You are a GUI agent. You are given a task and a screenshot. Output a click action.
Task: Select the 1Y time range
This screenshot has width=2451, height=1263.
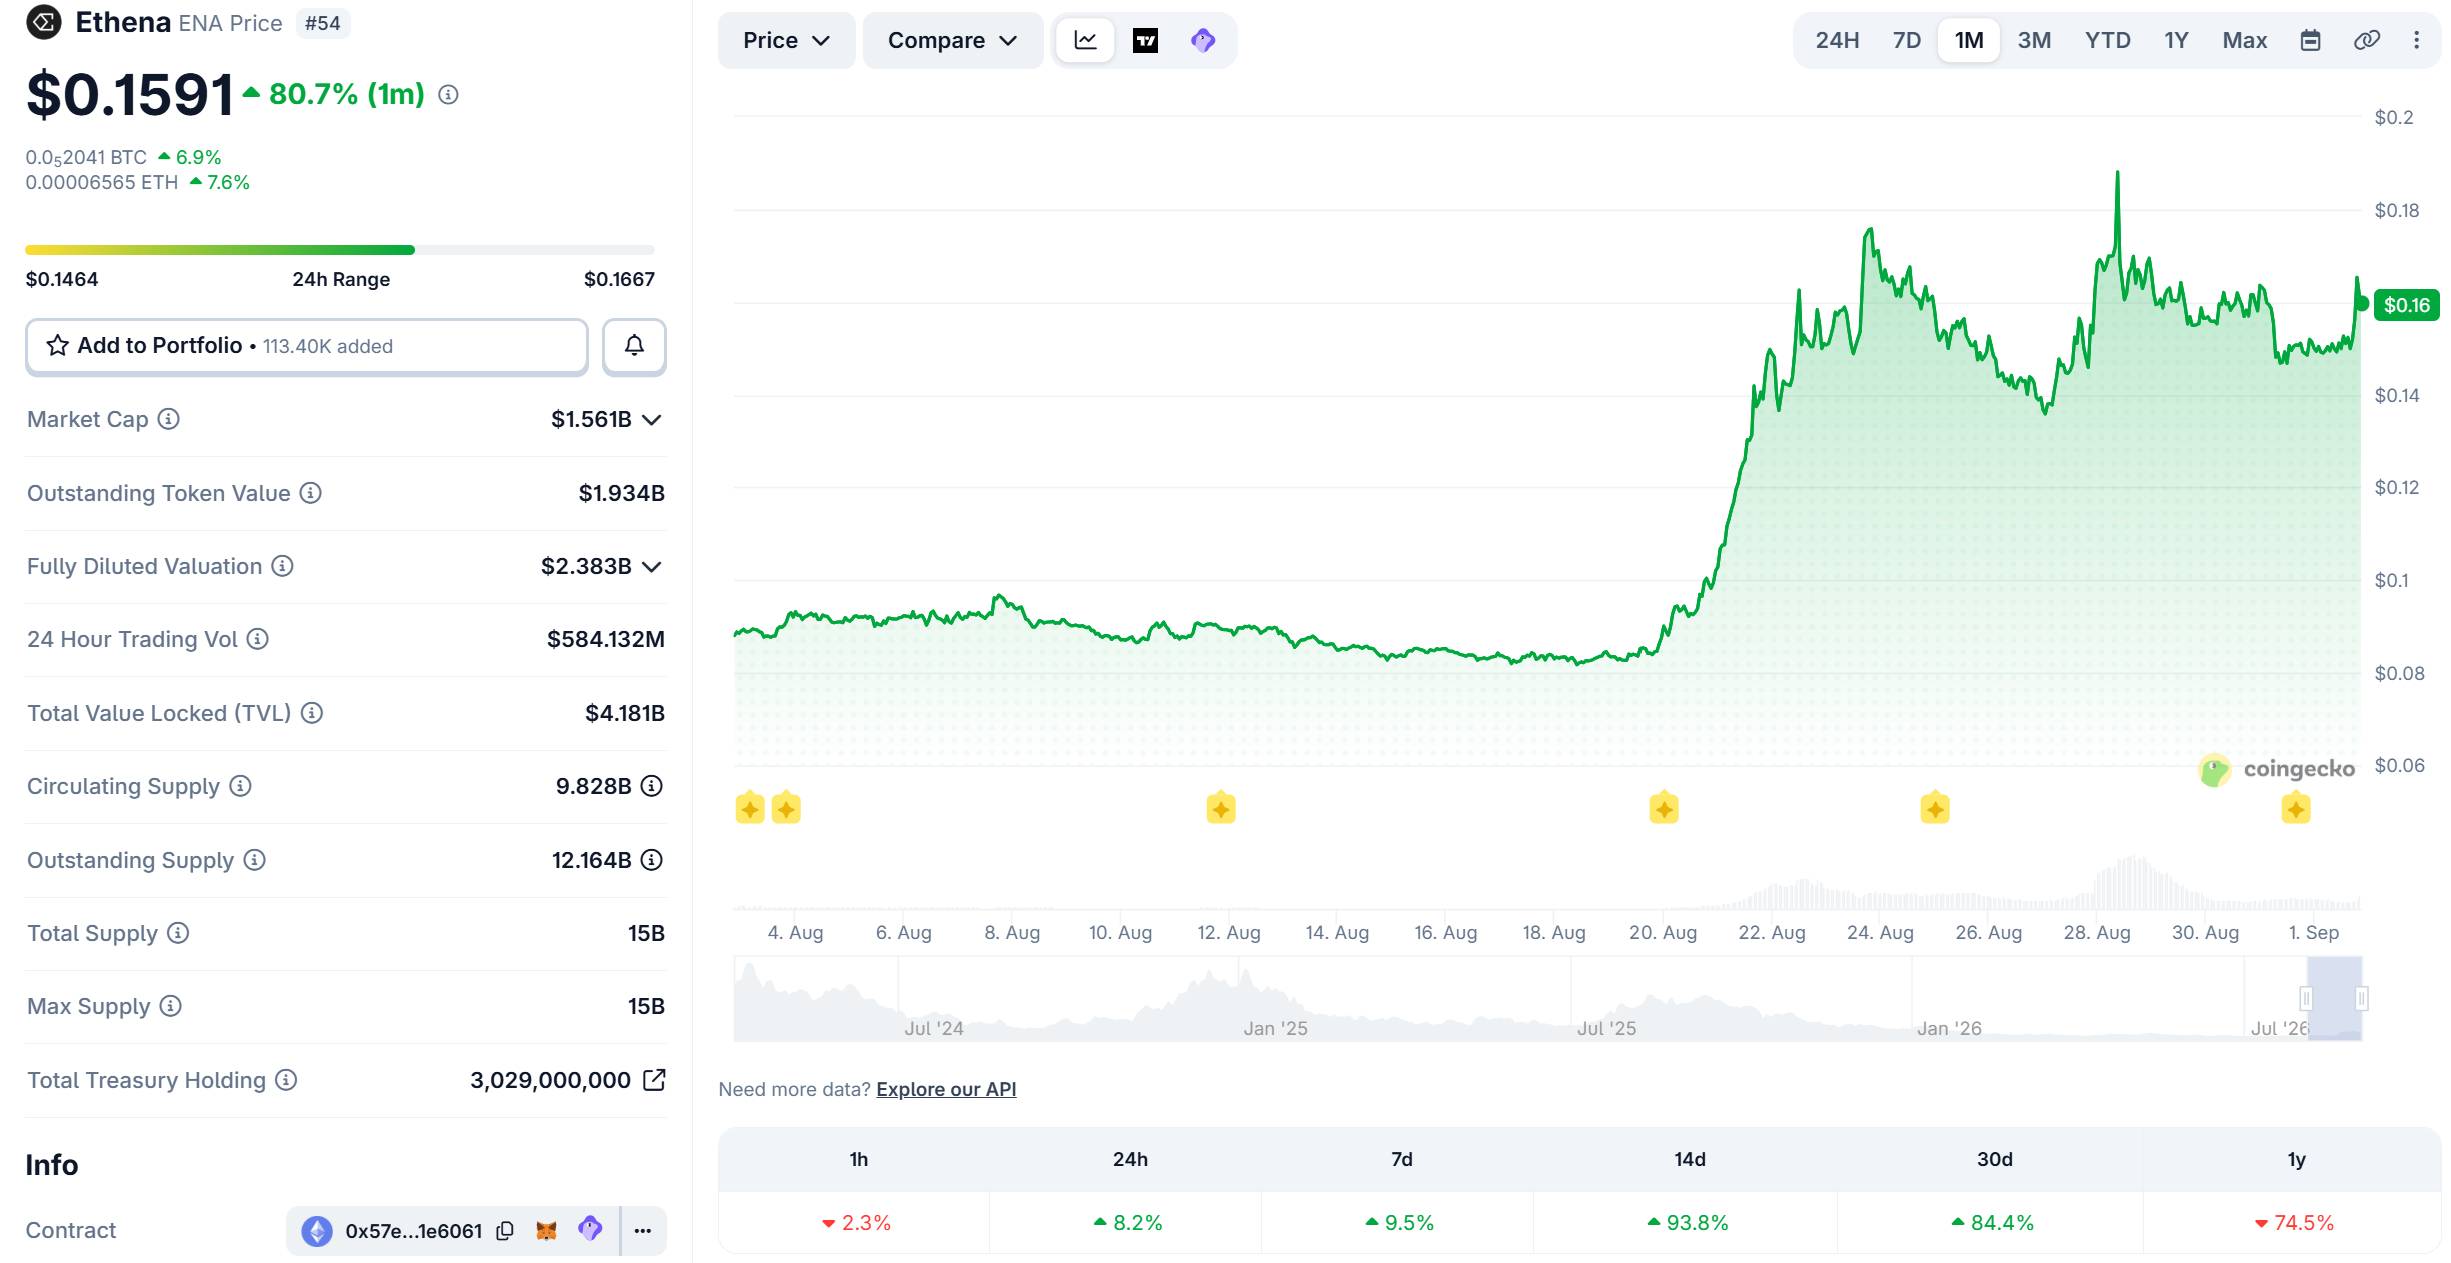pyautogui.click(x=2176, y=41)
